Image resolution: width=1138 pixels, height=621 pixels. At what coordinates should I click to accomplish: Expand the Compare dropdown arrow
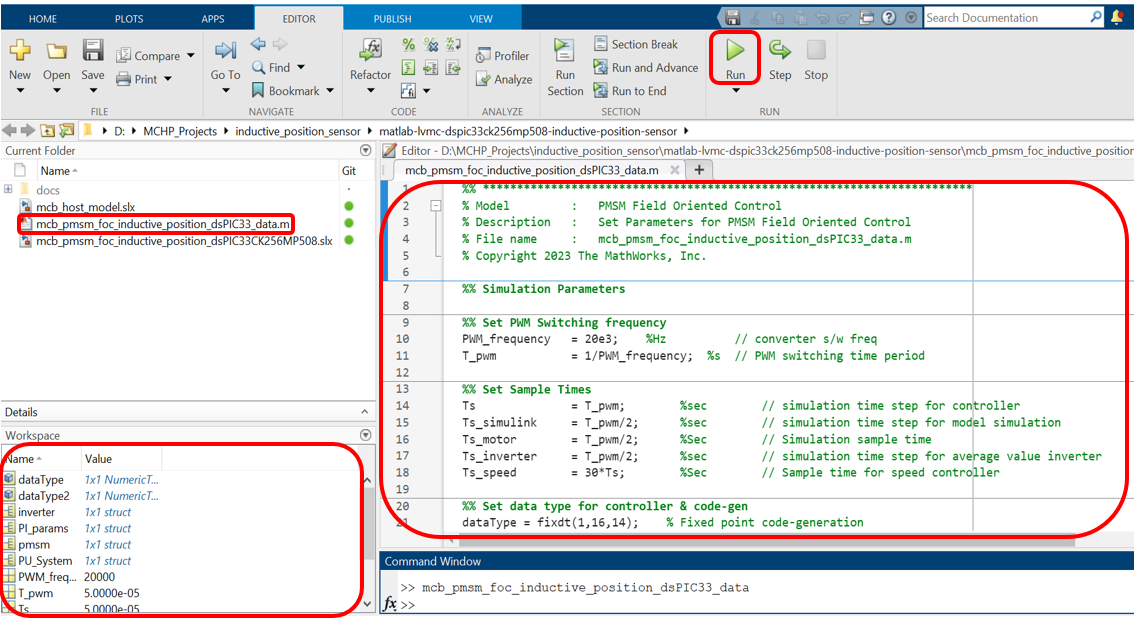tap(190, 56)
